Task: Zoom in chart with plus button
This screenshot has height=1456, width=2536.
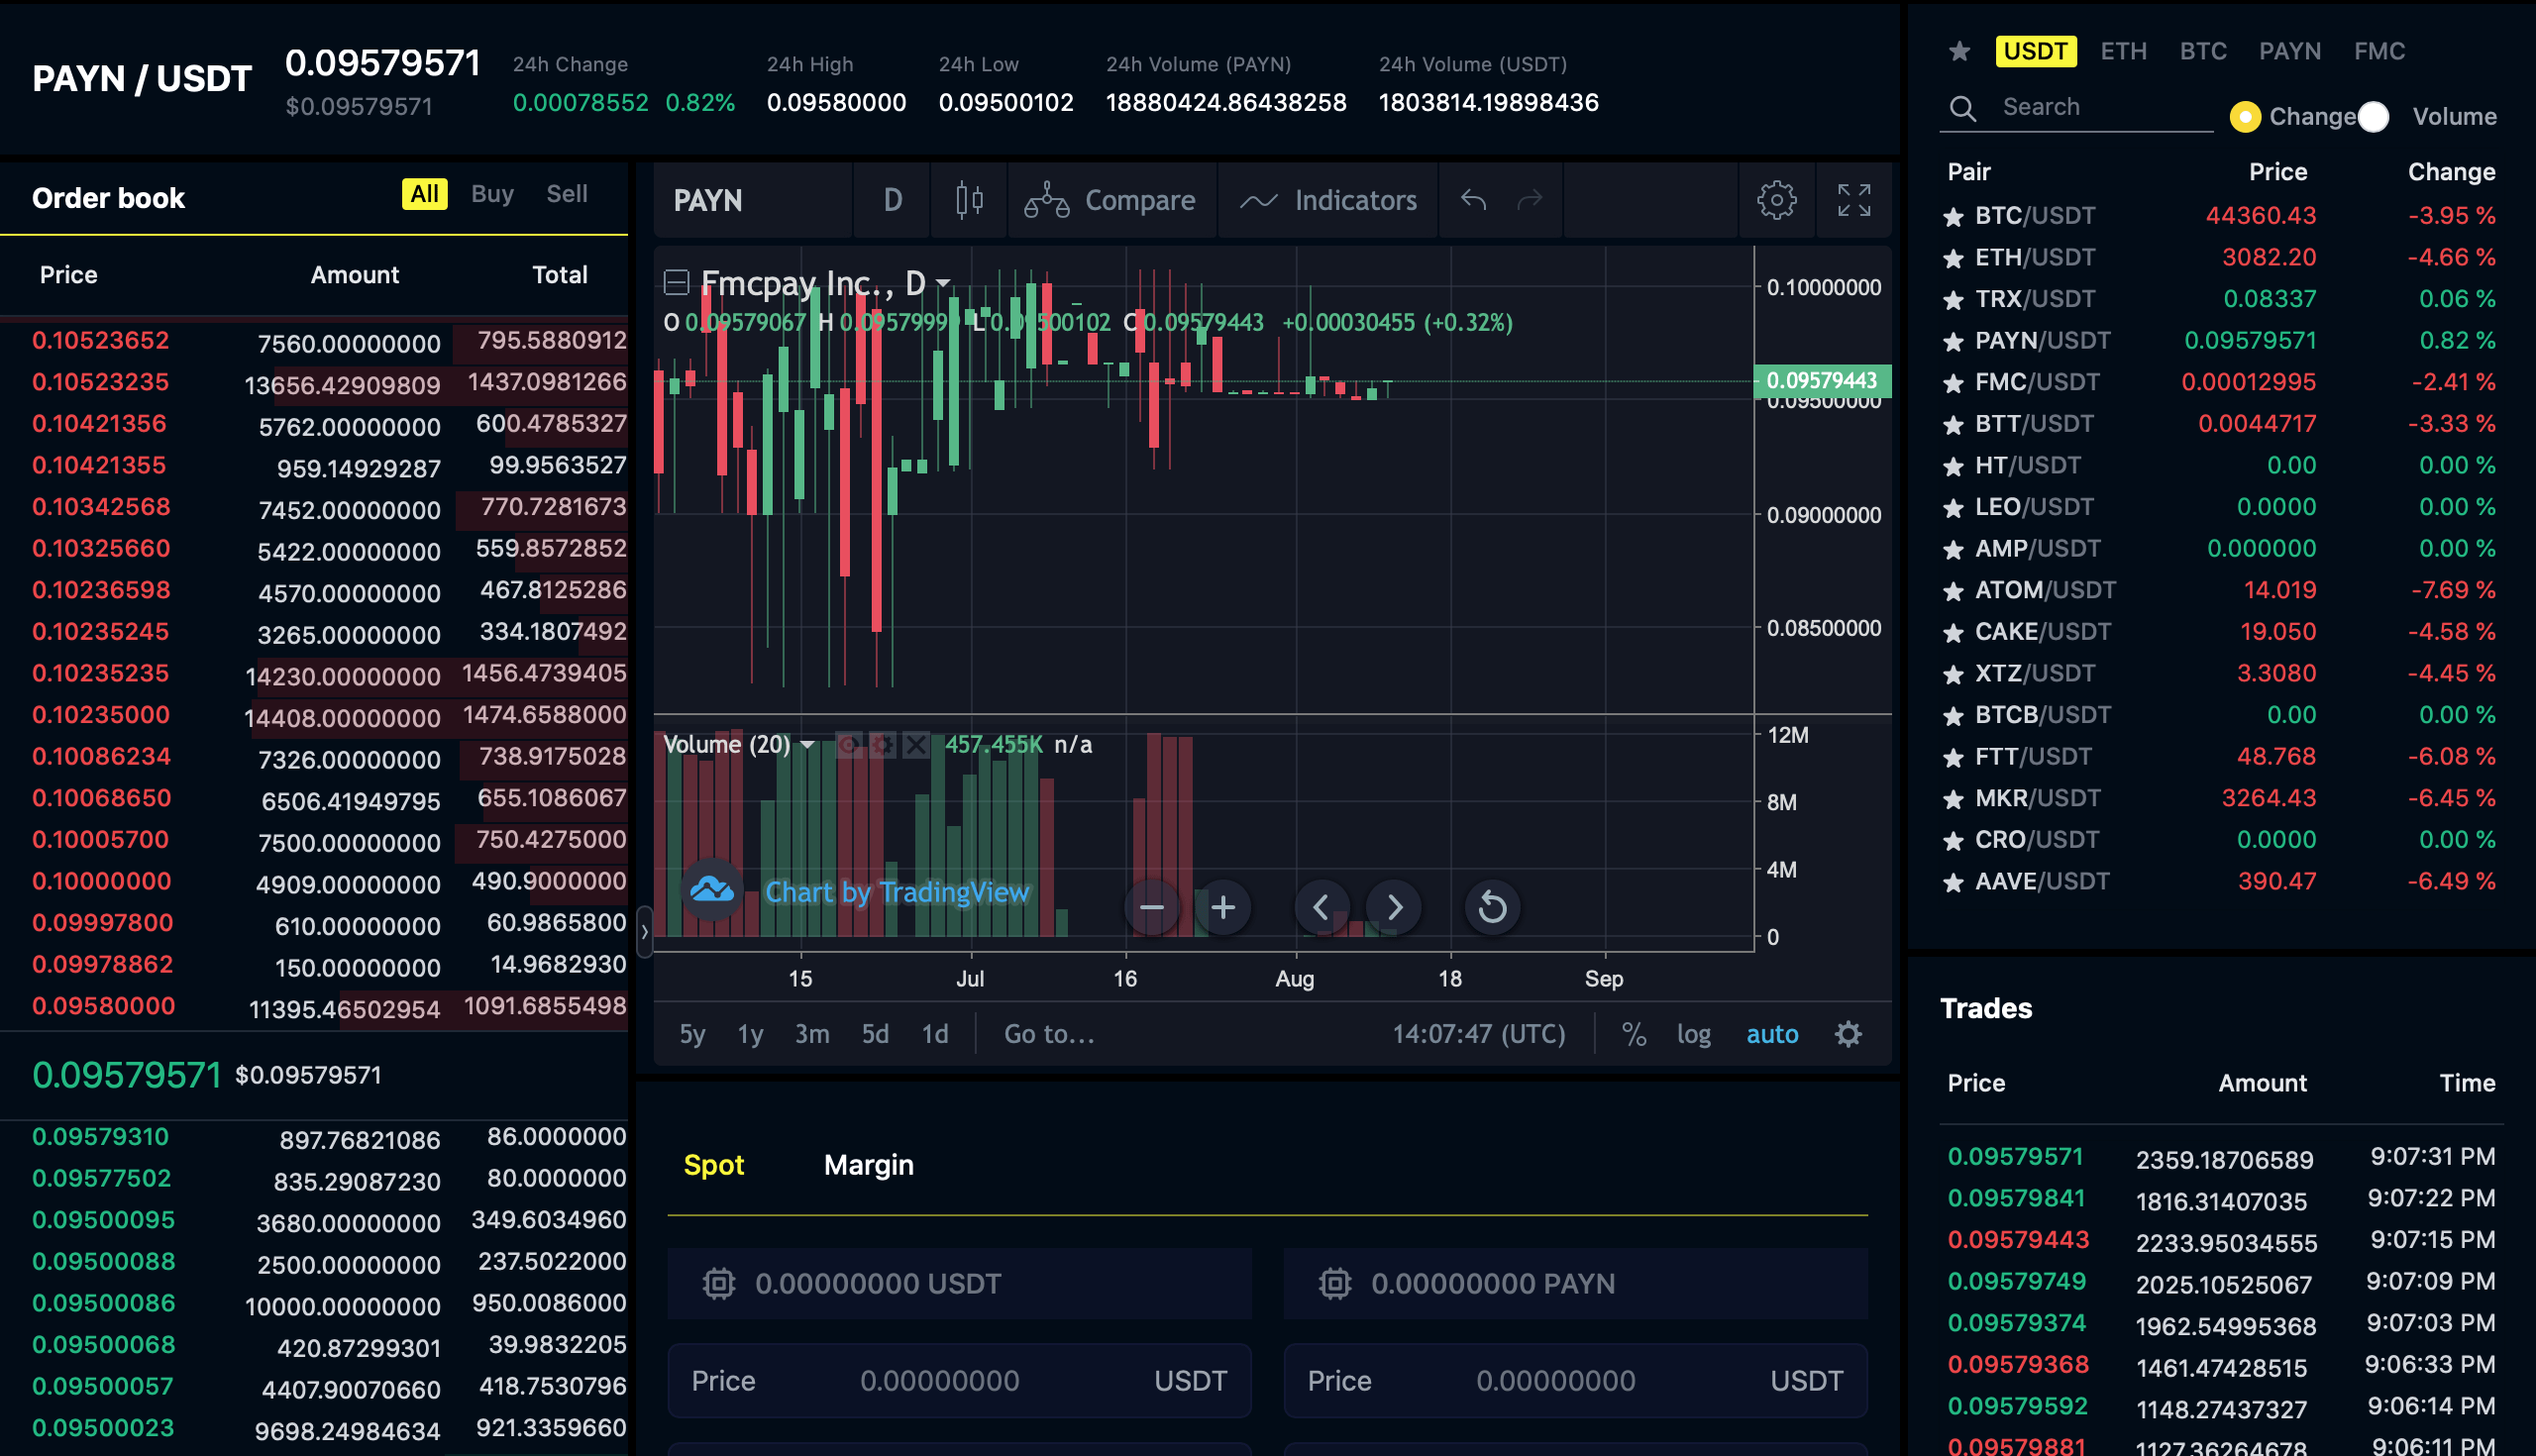Action: [1223, 907]
